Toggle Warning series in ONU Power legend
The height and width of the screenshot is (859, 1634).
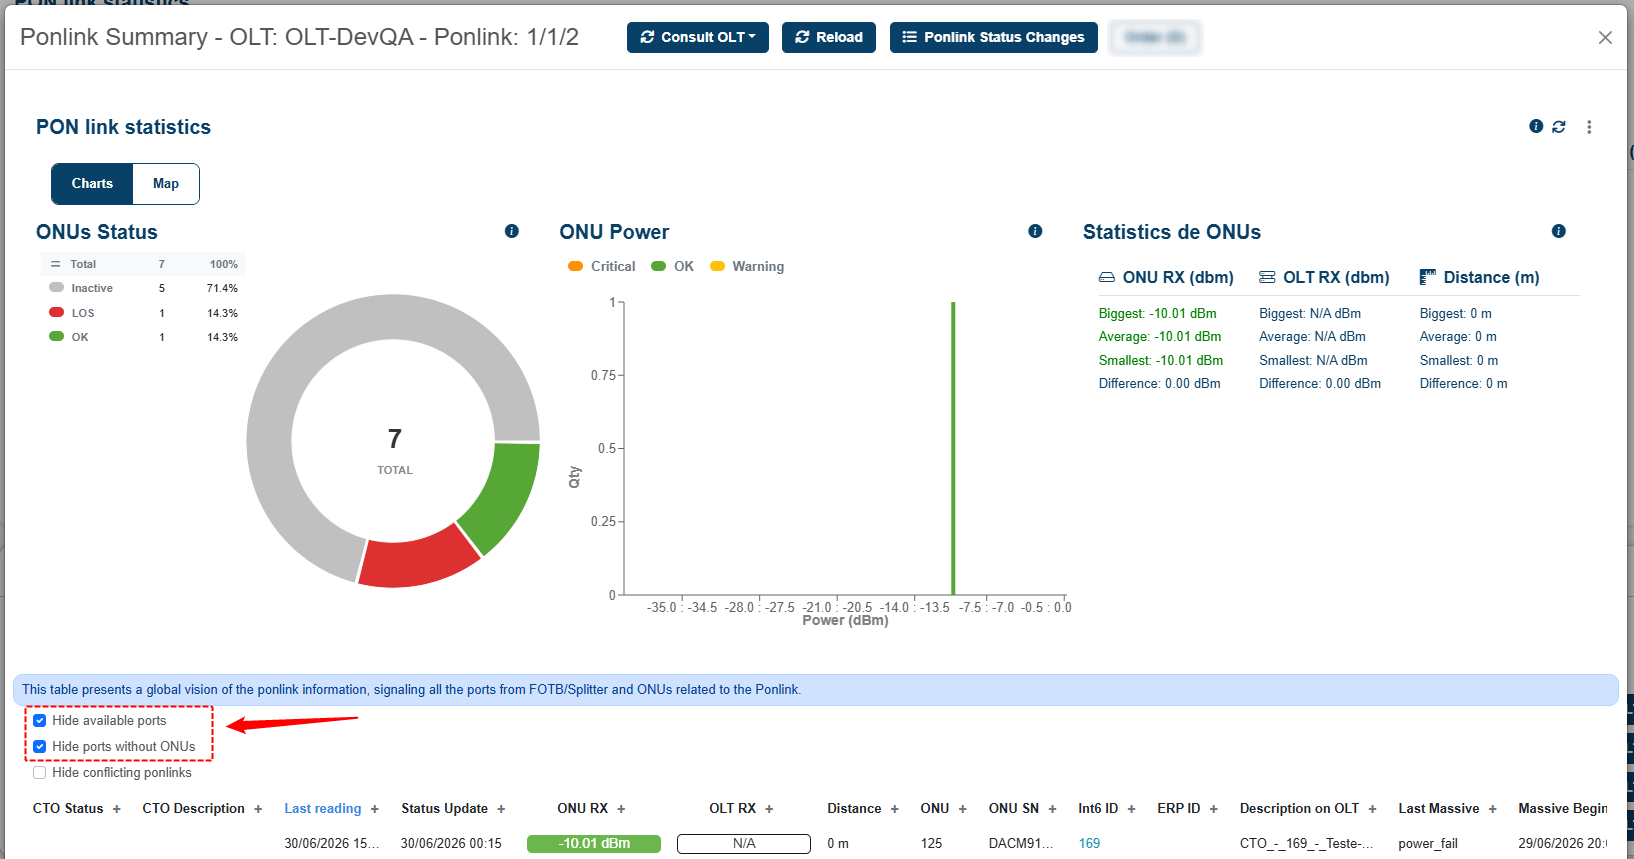tap(747, 266)
